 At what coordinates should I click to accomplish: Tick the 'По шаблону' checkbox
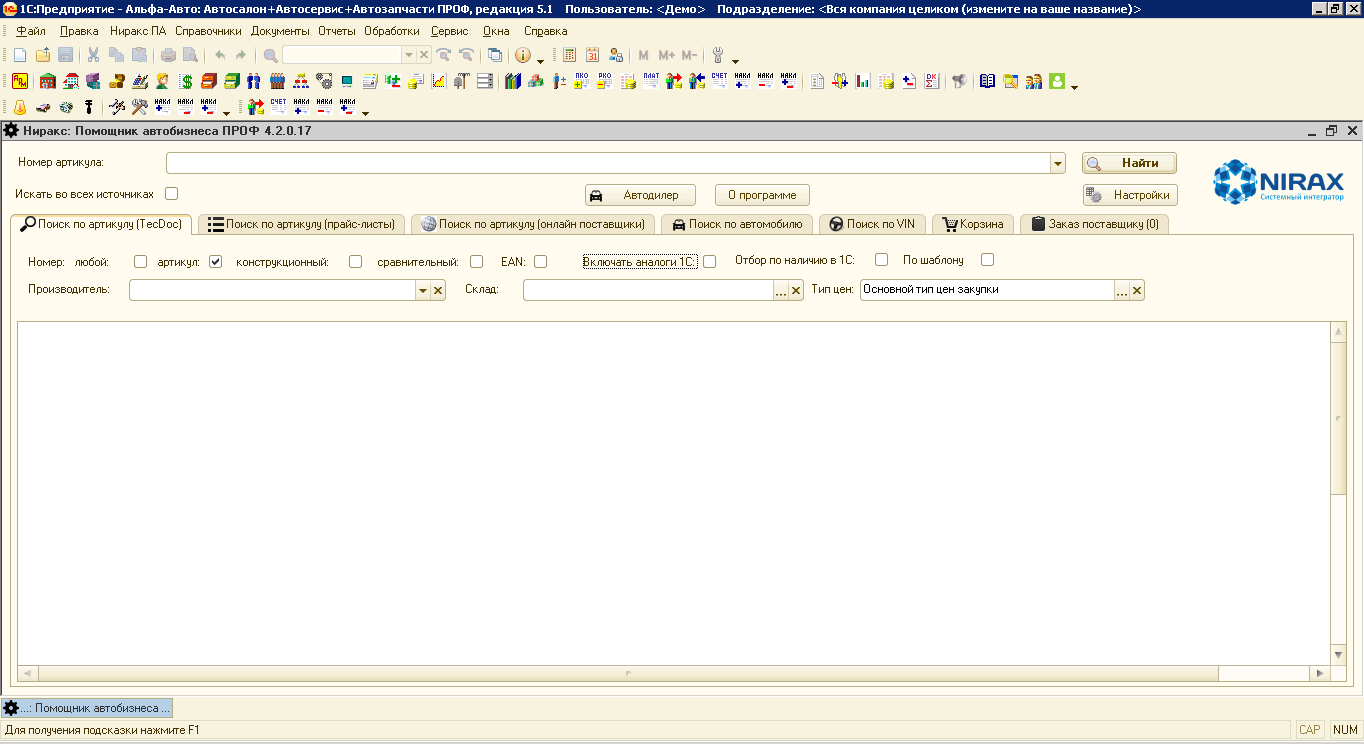click(987, 260)
